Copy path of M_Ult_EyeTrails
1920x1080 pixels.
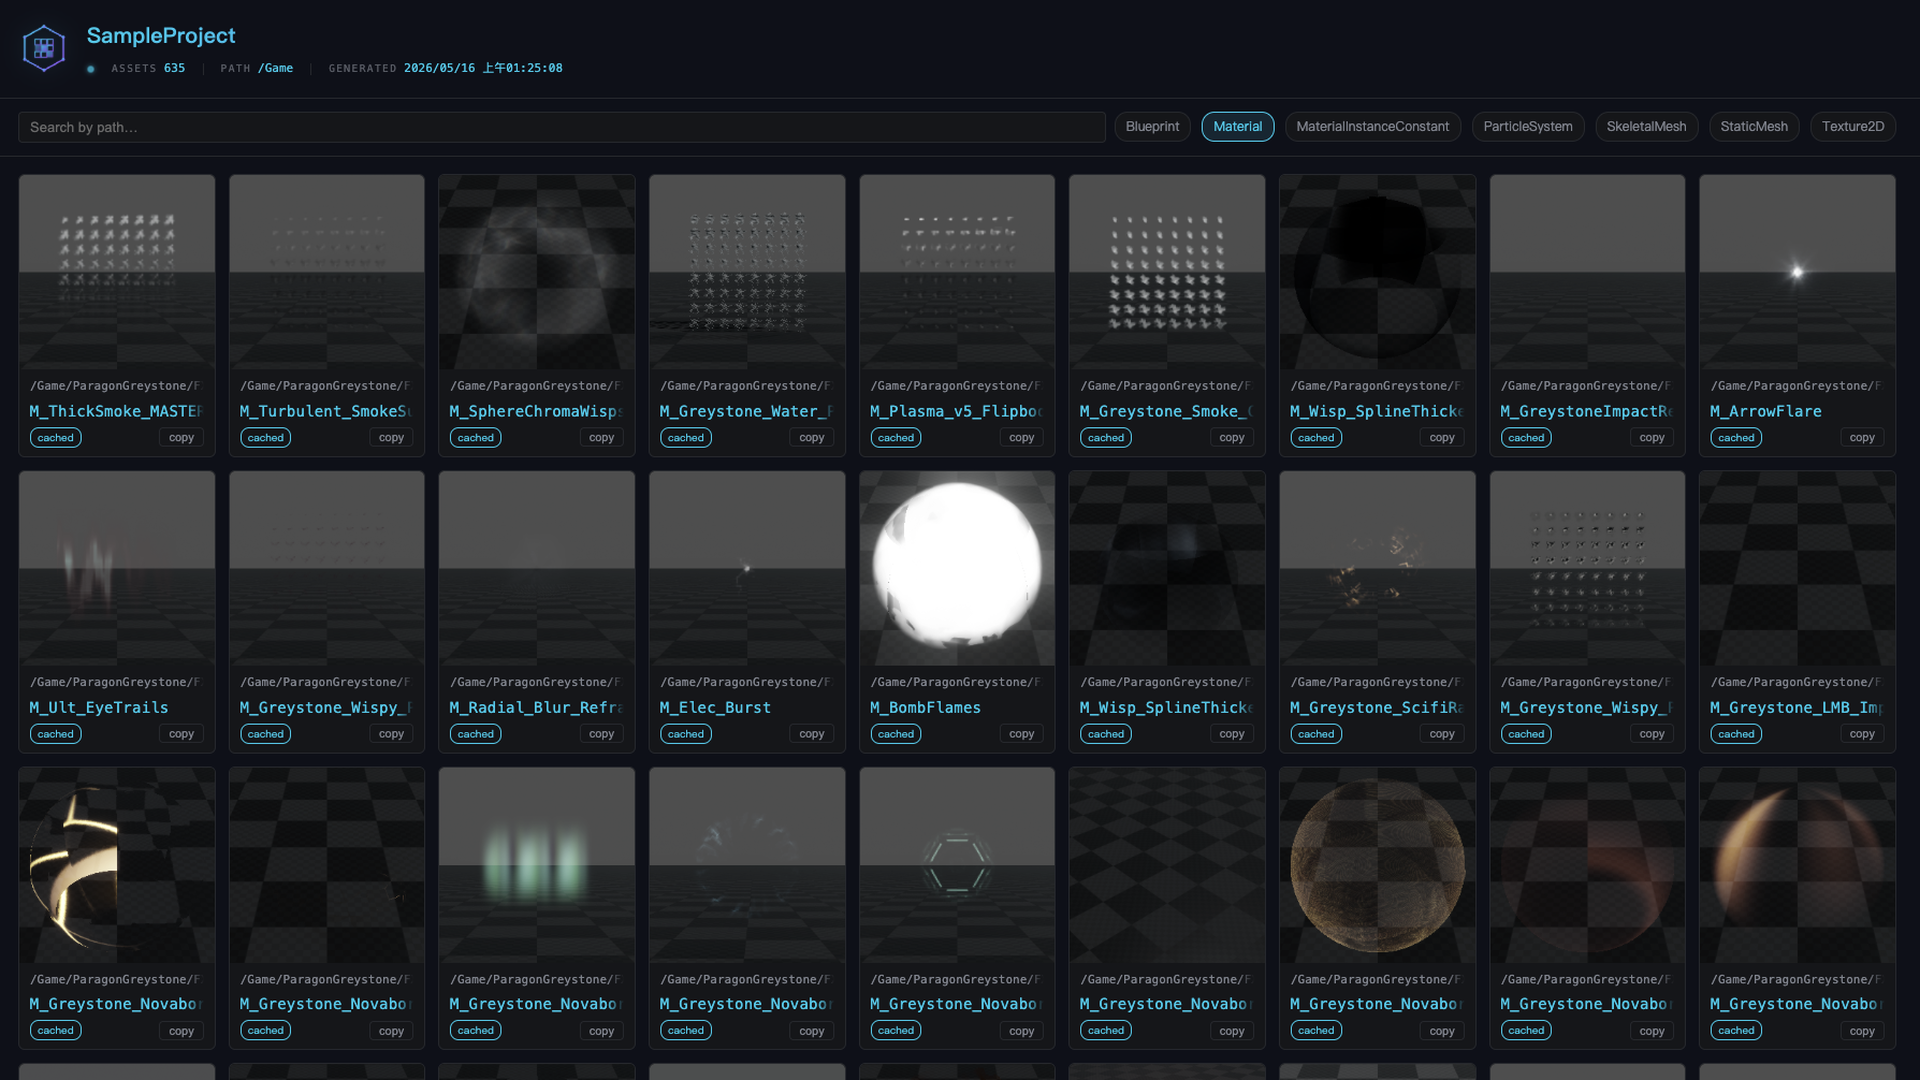(x=181, y=733)
